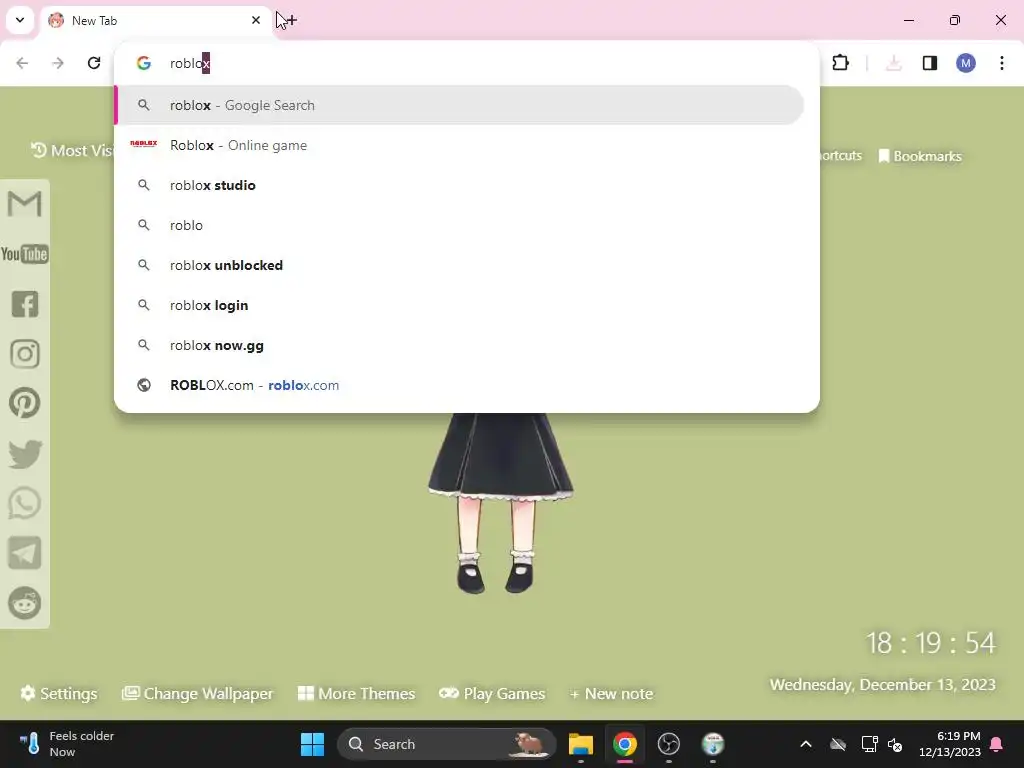Open More Themes
The image size is (1024, 768).
click(x=357, y=694)
